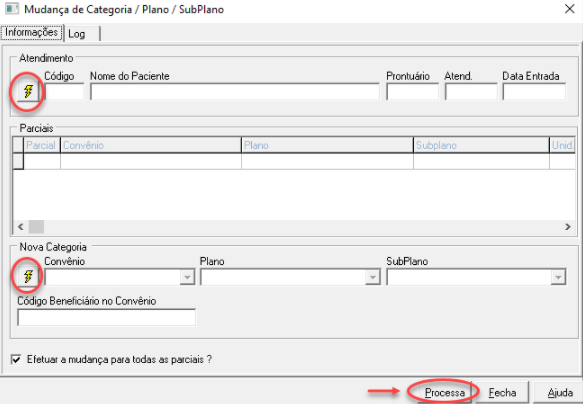Screen dimensions: 583x404
Task: Close the Mudança de Categoria window
Action: coord(569,9)
